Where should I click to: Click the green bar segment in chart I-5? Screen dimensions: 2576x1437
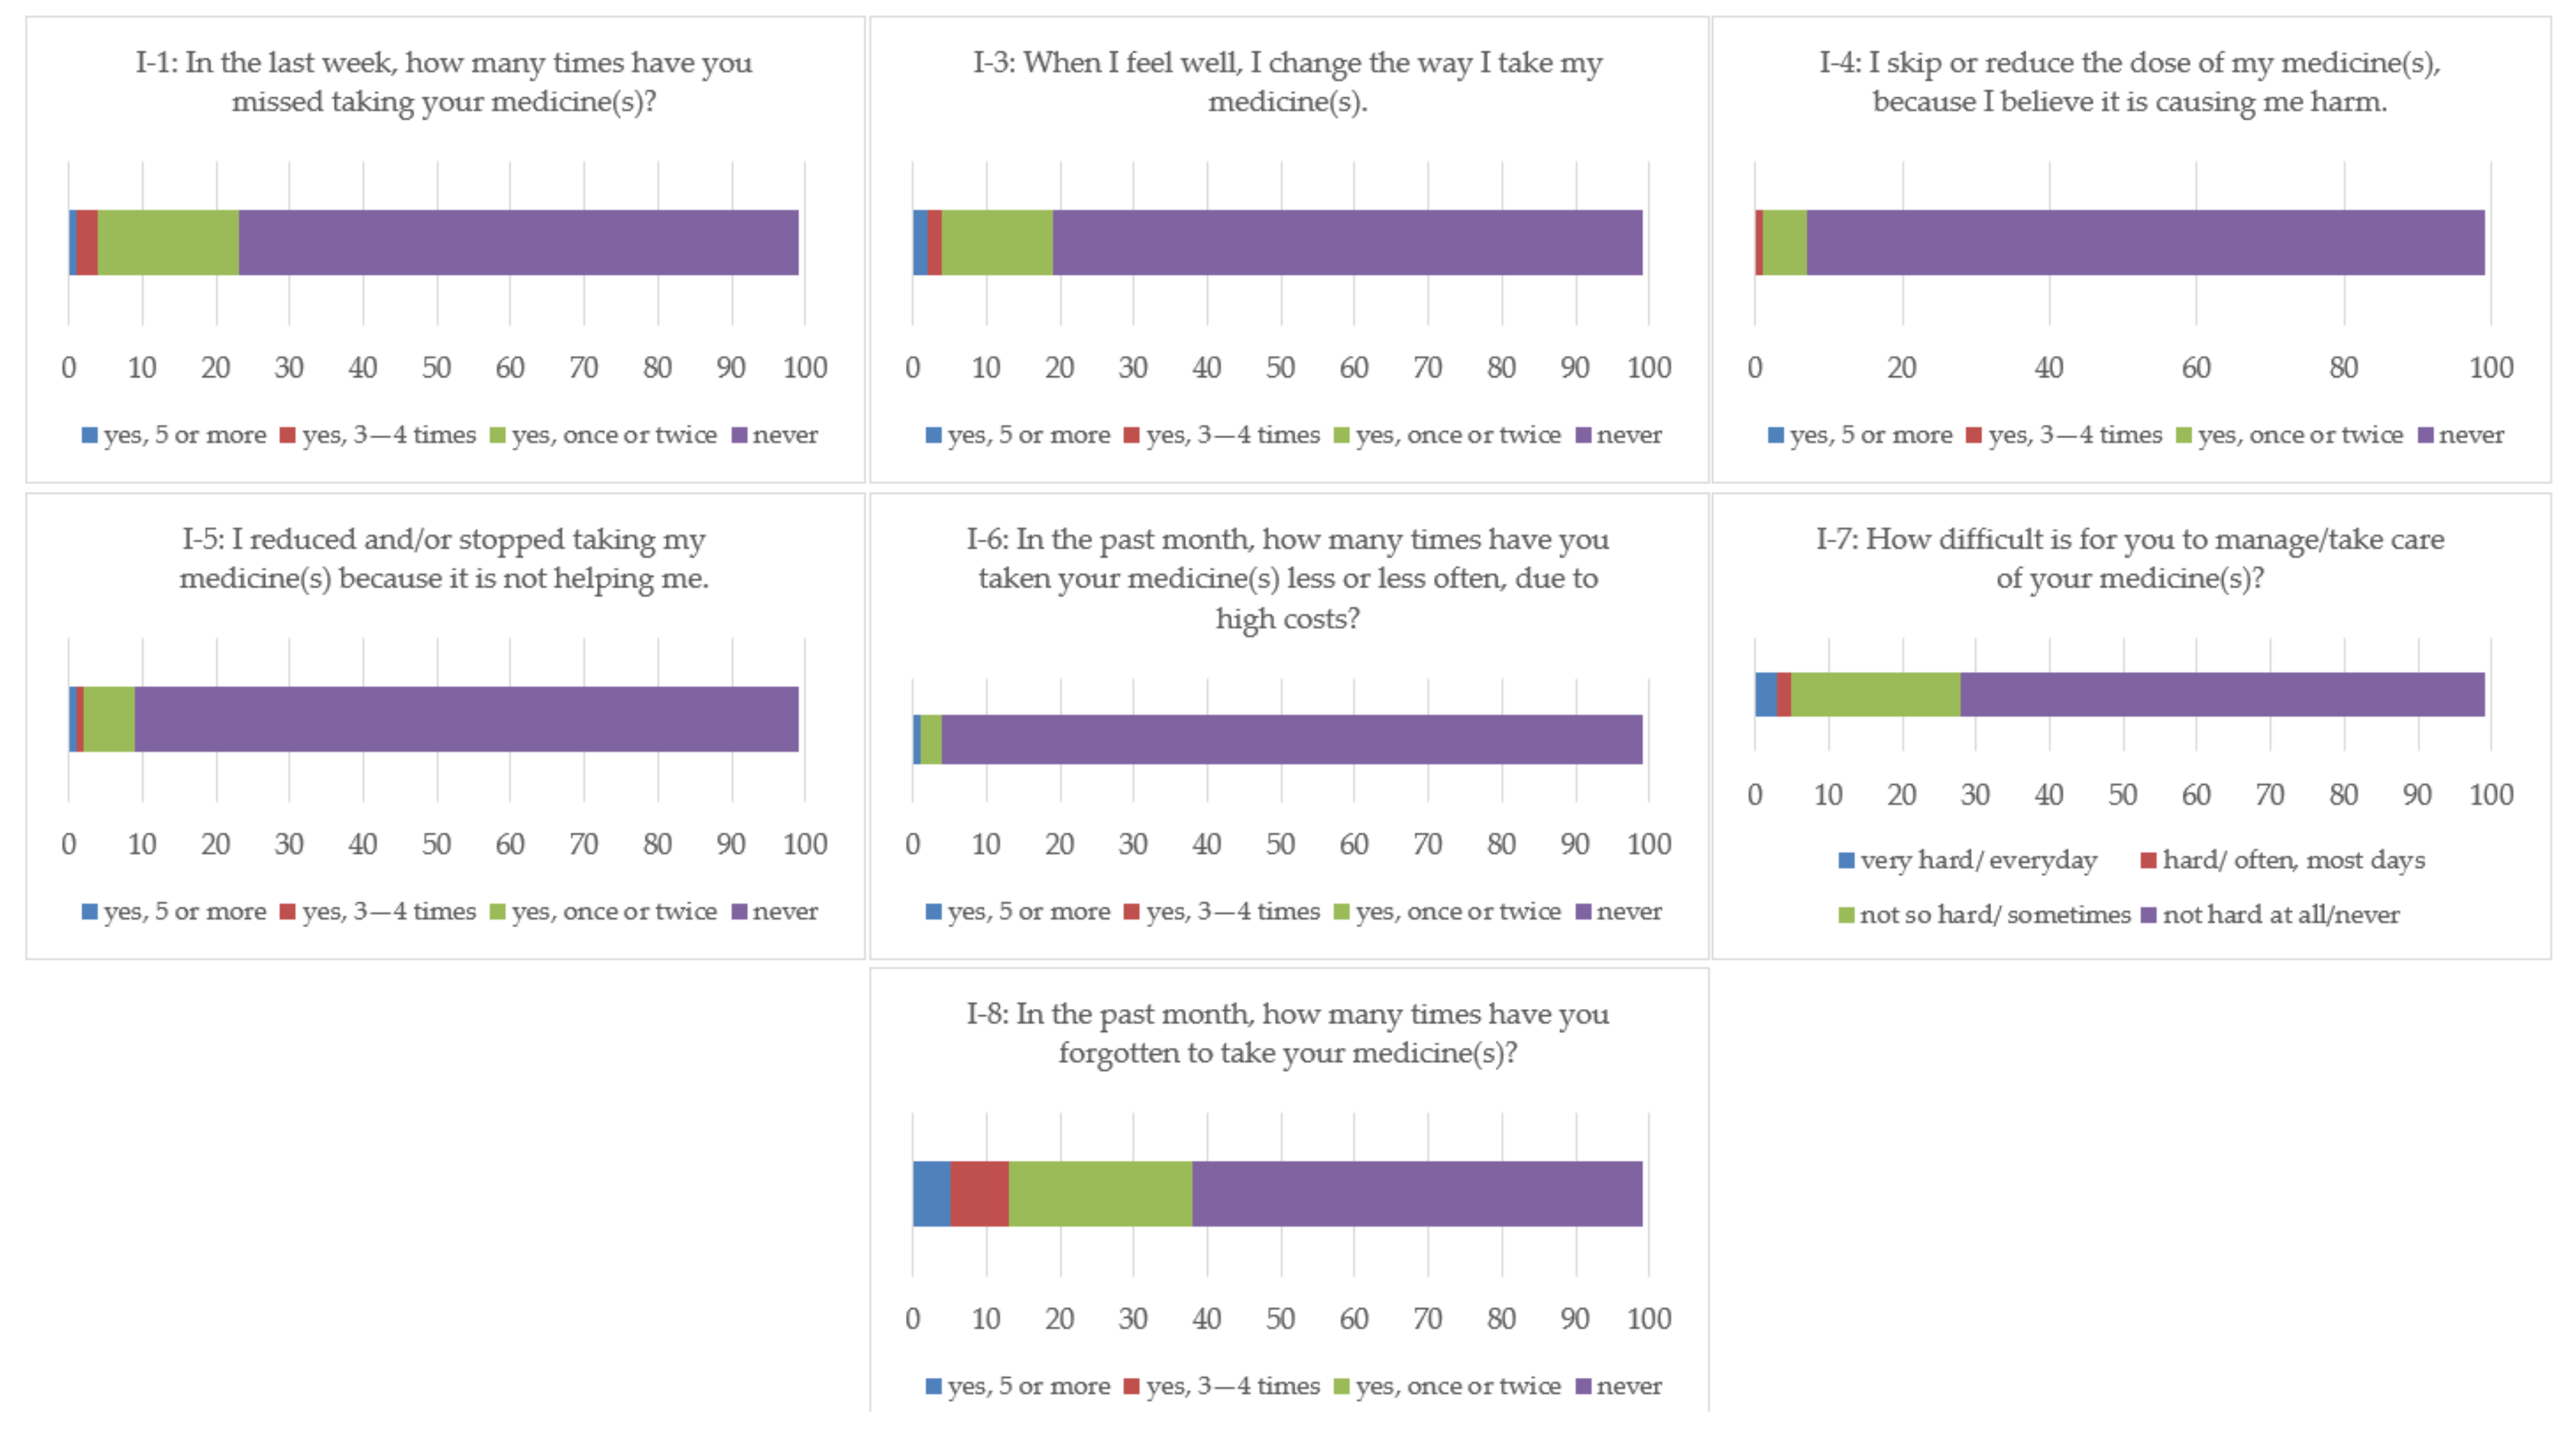[109, 718]
